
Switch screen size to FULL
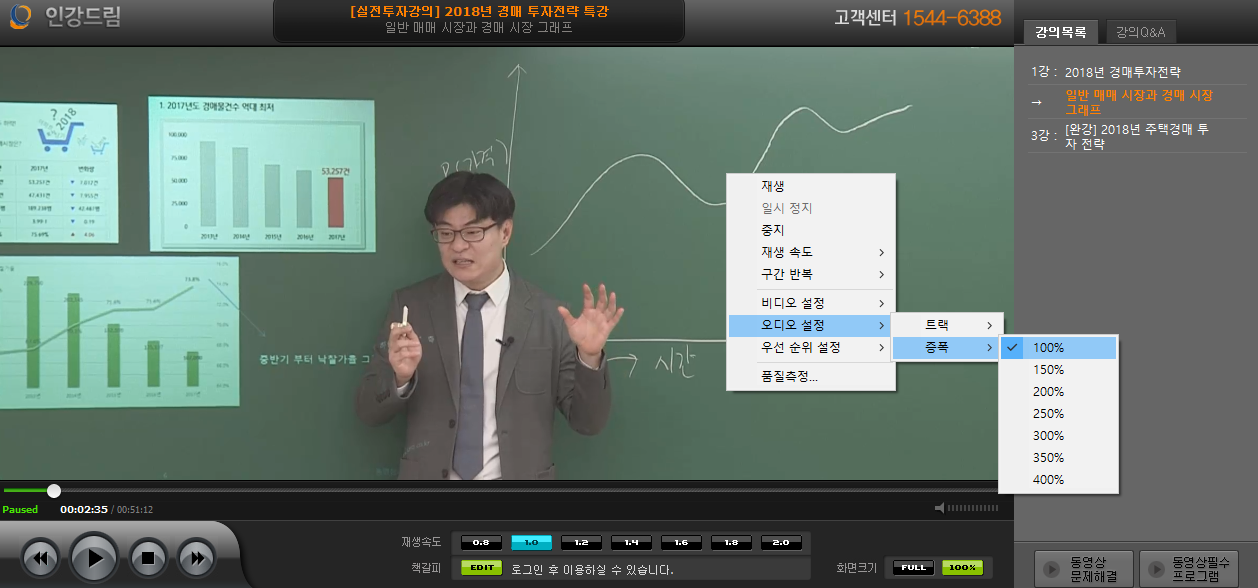[x=913, y=567]
